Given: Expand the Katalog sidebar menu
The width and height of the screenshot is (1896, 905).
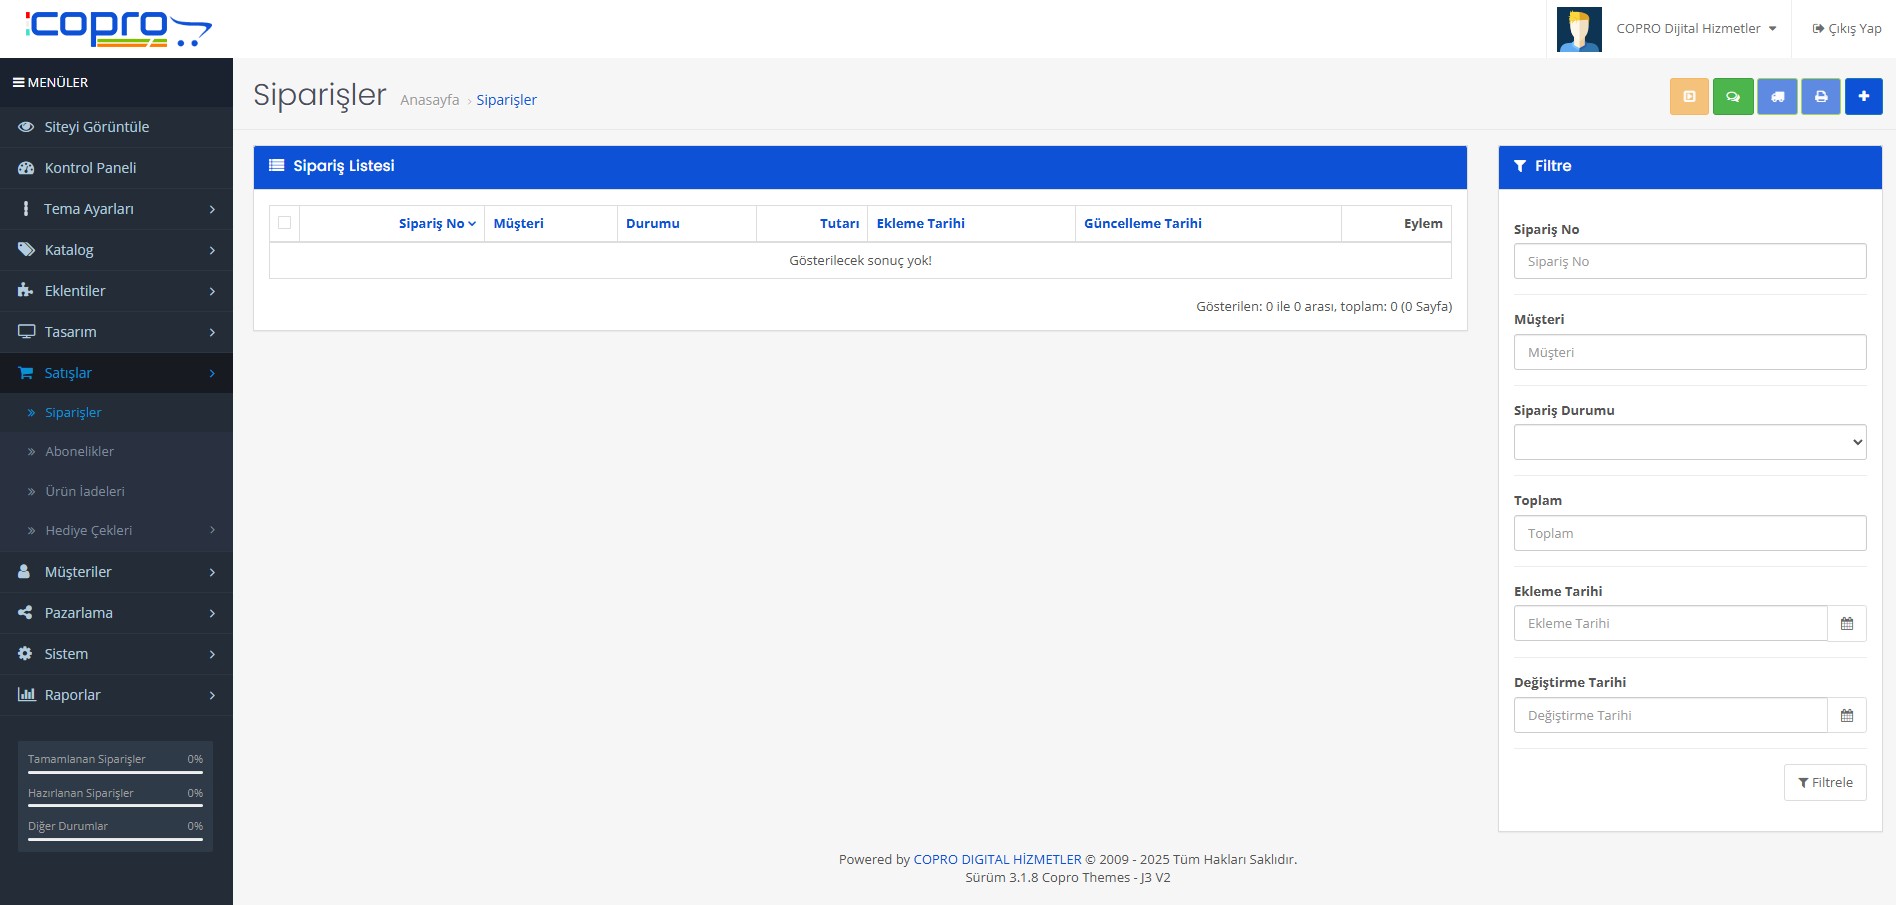Looking at the screenshot, I should click(116, 250).
